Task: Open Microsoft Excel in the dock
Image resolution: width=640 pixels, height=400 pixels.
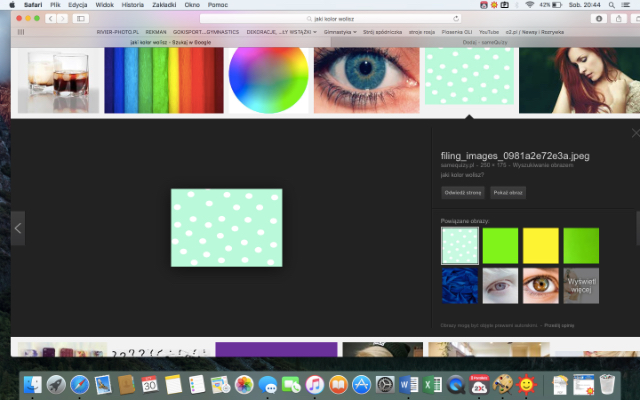Action: pos(432,384)
